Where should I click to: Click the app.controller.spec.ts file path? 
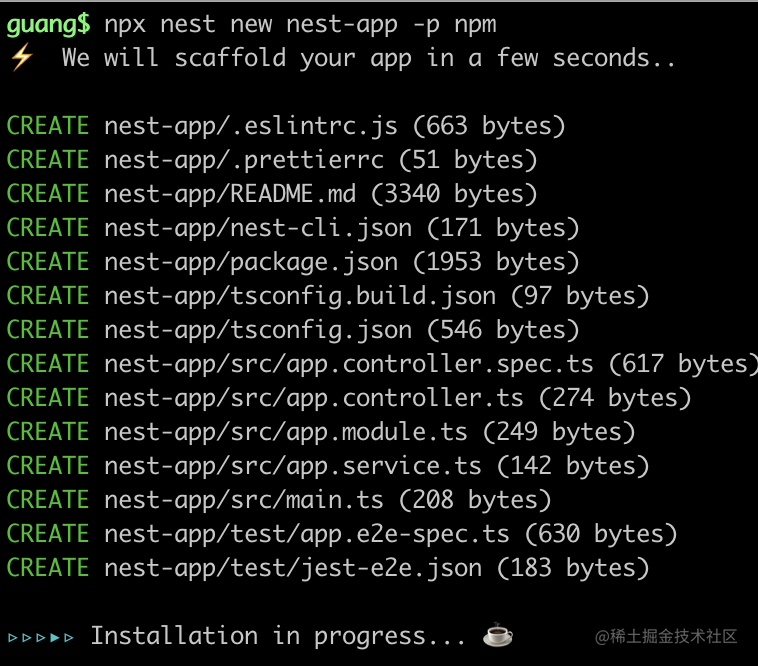(348, 364)
